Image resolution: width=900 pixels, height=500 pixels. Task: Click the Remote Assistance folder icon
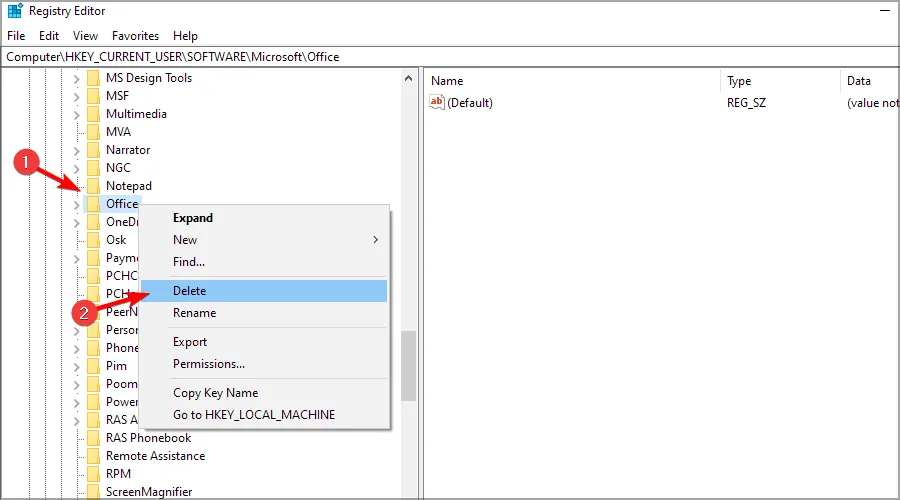point(93,456)
